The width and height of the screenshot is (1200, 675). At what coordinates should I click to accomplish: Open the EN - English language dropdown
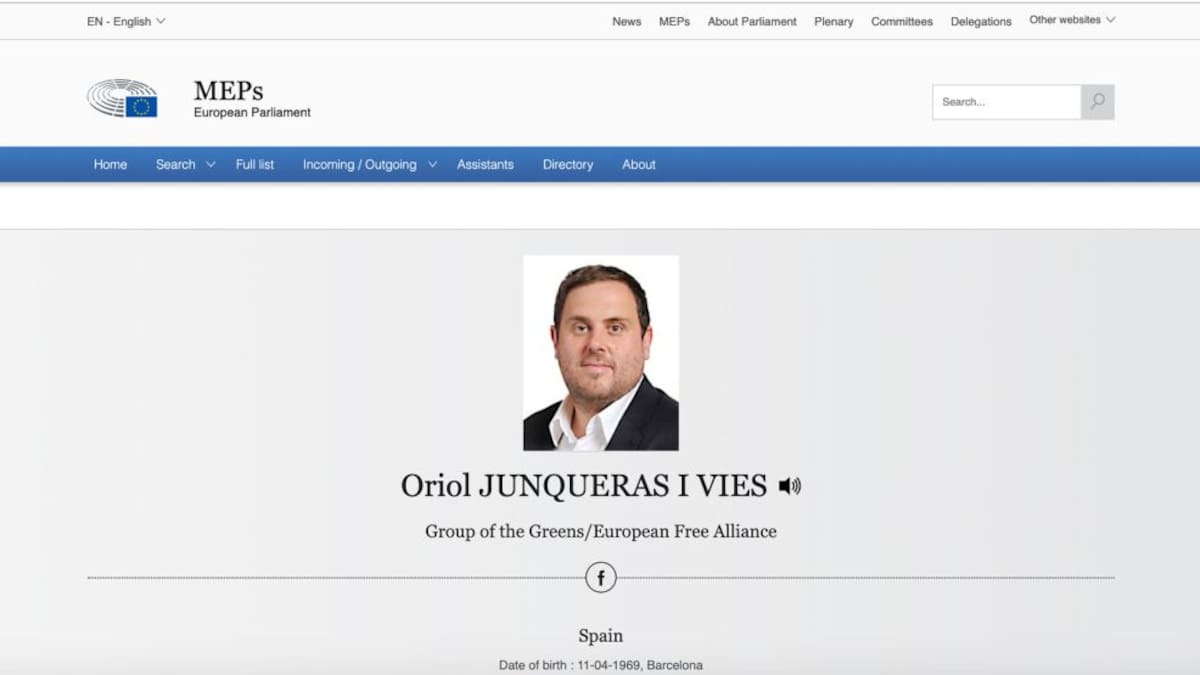[x=126, y=21]
